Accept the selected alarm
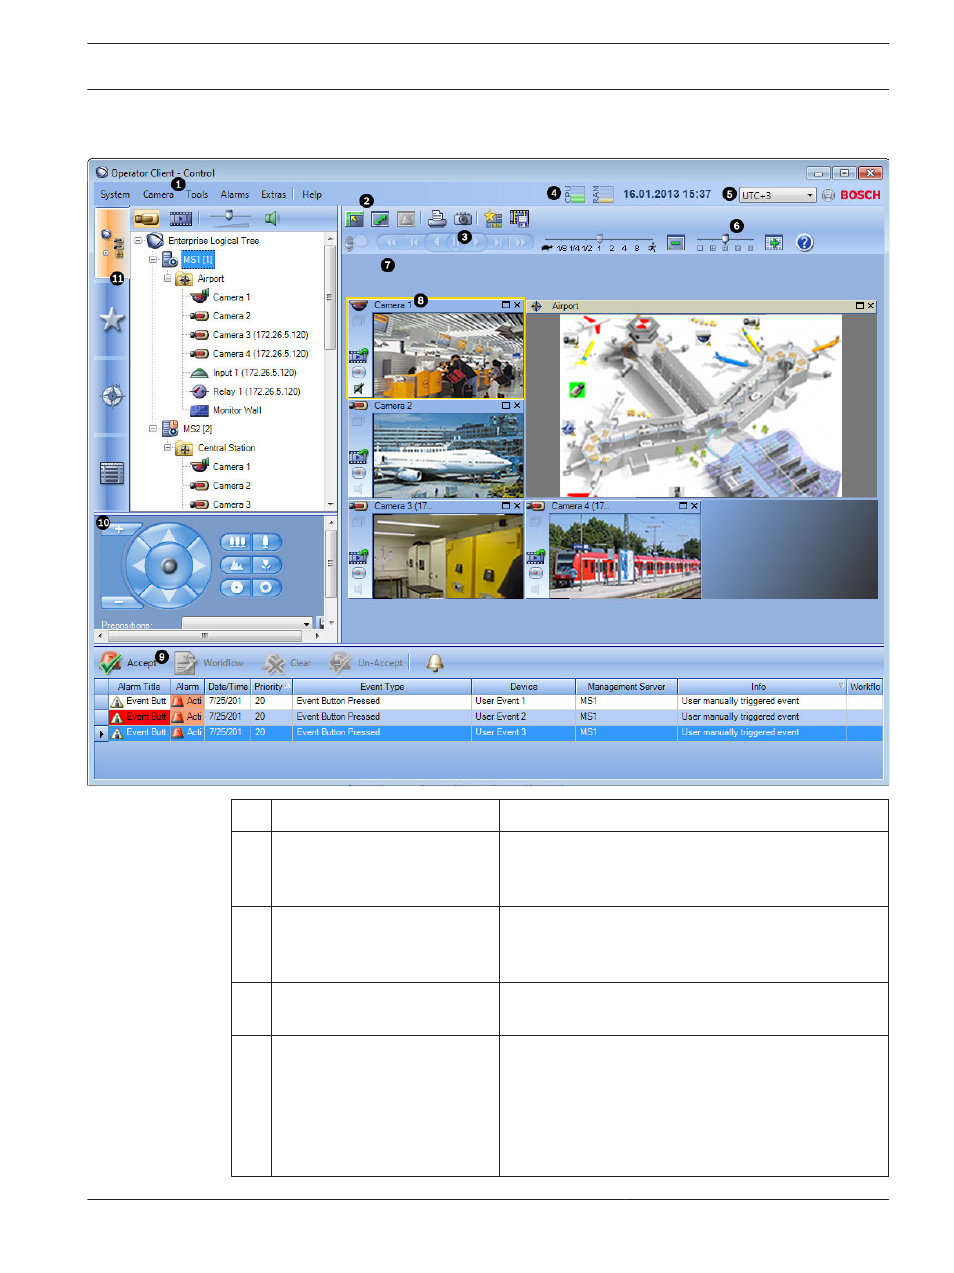The width and height of the screenshot is (954, 1273). (128, 662)
